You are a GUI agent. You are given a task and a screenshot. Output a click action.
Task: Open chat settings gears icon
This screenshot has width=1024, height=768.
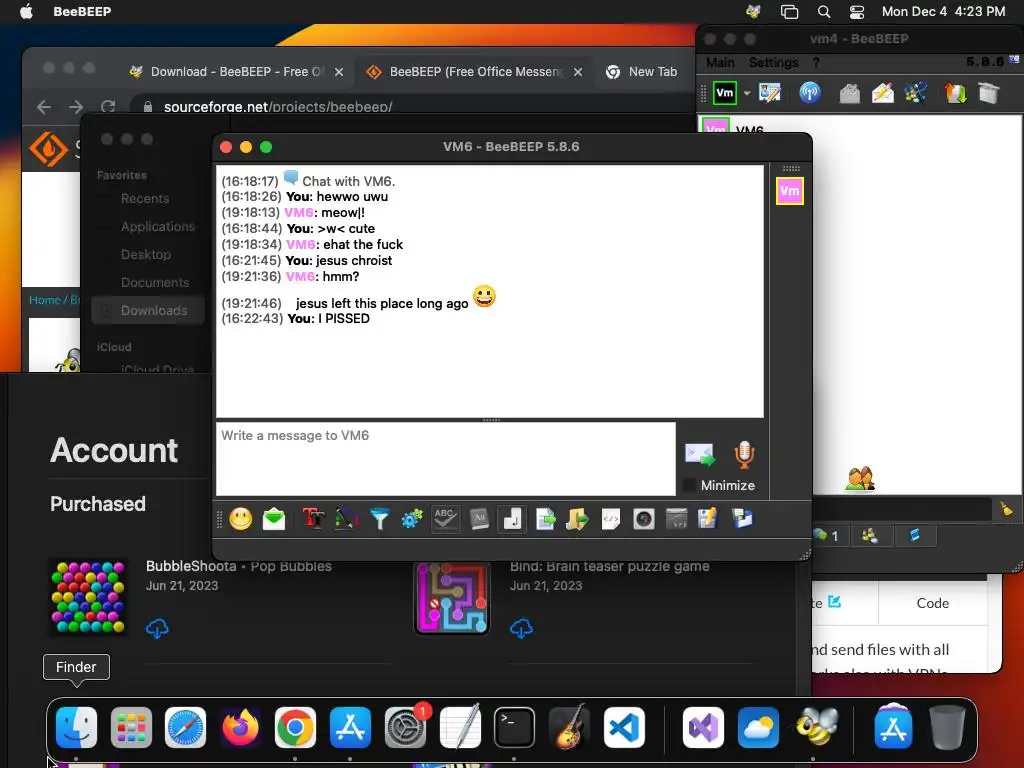412,519
